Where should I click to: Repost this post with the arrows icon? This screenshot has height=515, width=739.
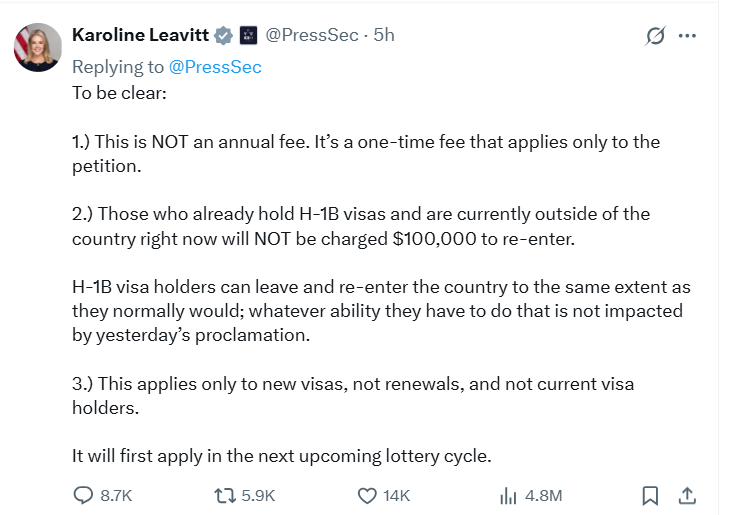click(x=228, y=495)
